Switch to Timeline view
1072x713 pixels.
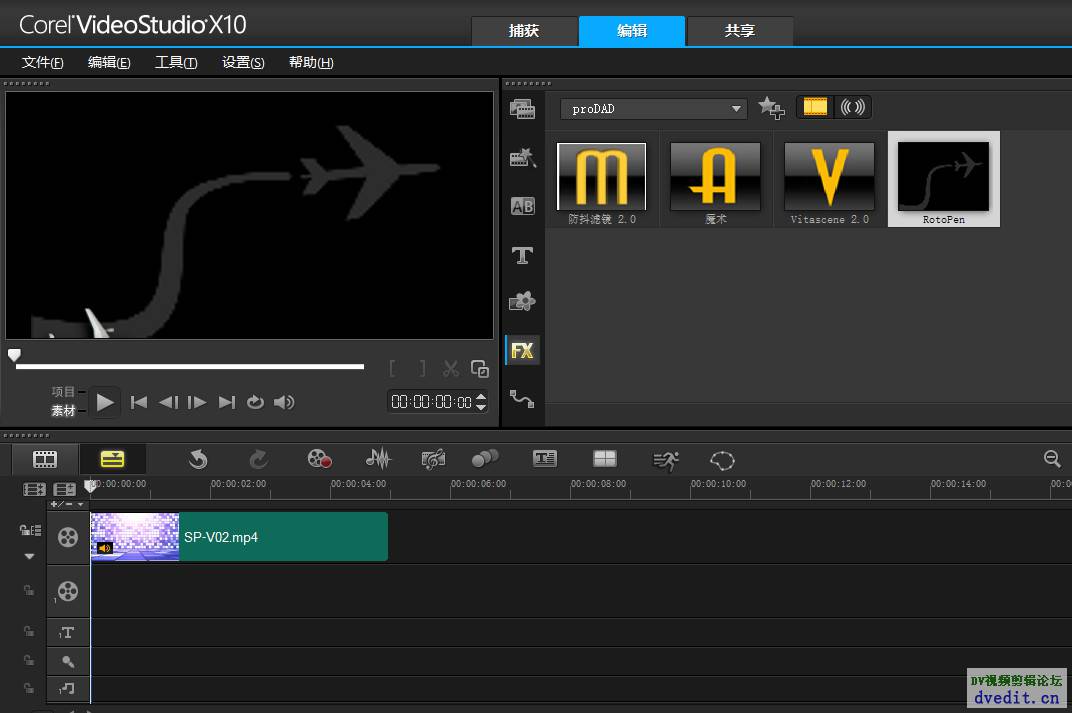pyautogui.click(x=112, y=459)
